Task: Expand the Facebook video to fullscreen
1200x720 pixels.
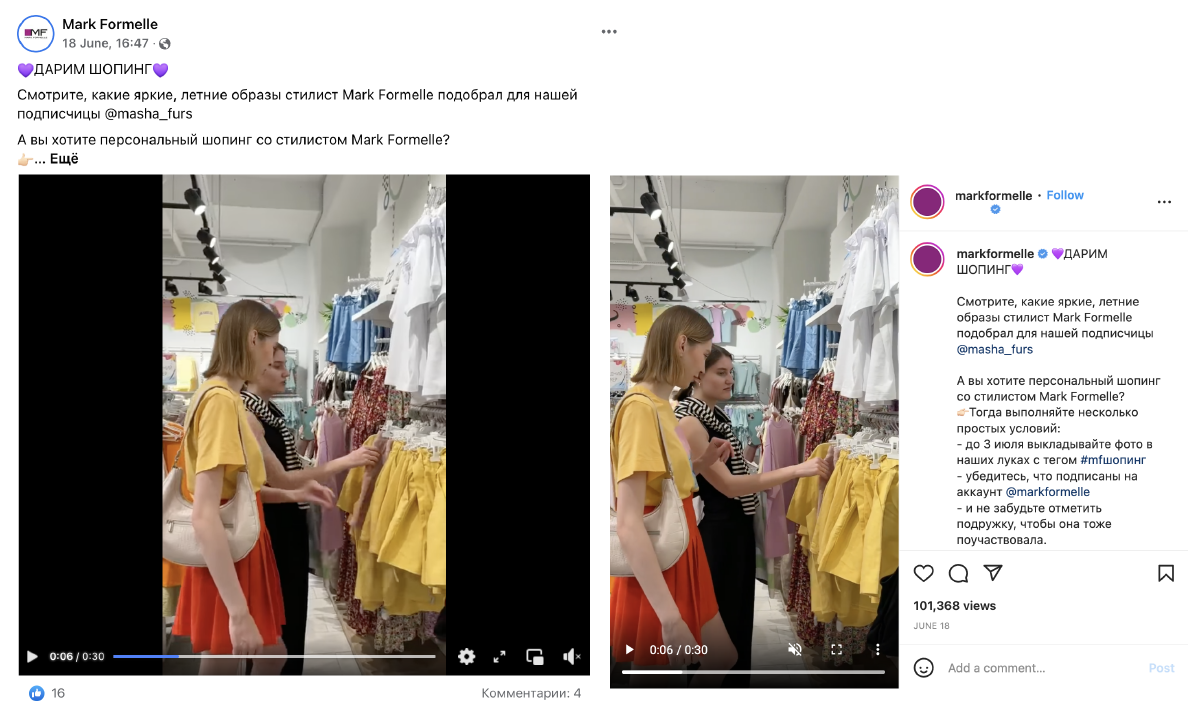Action: [x=499, y=656]
